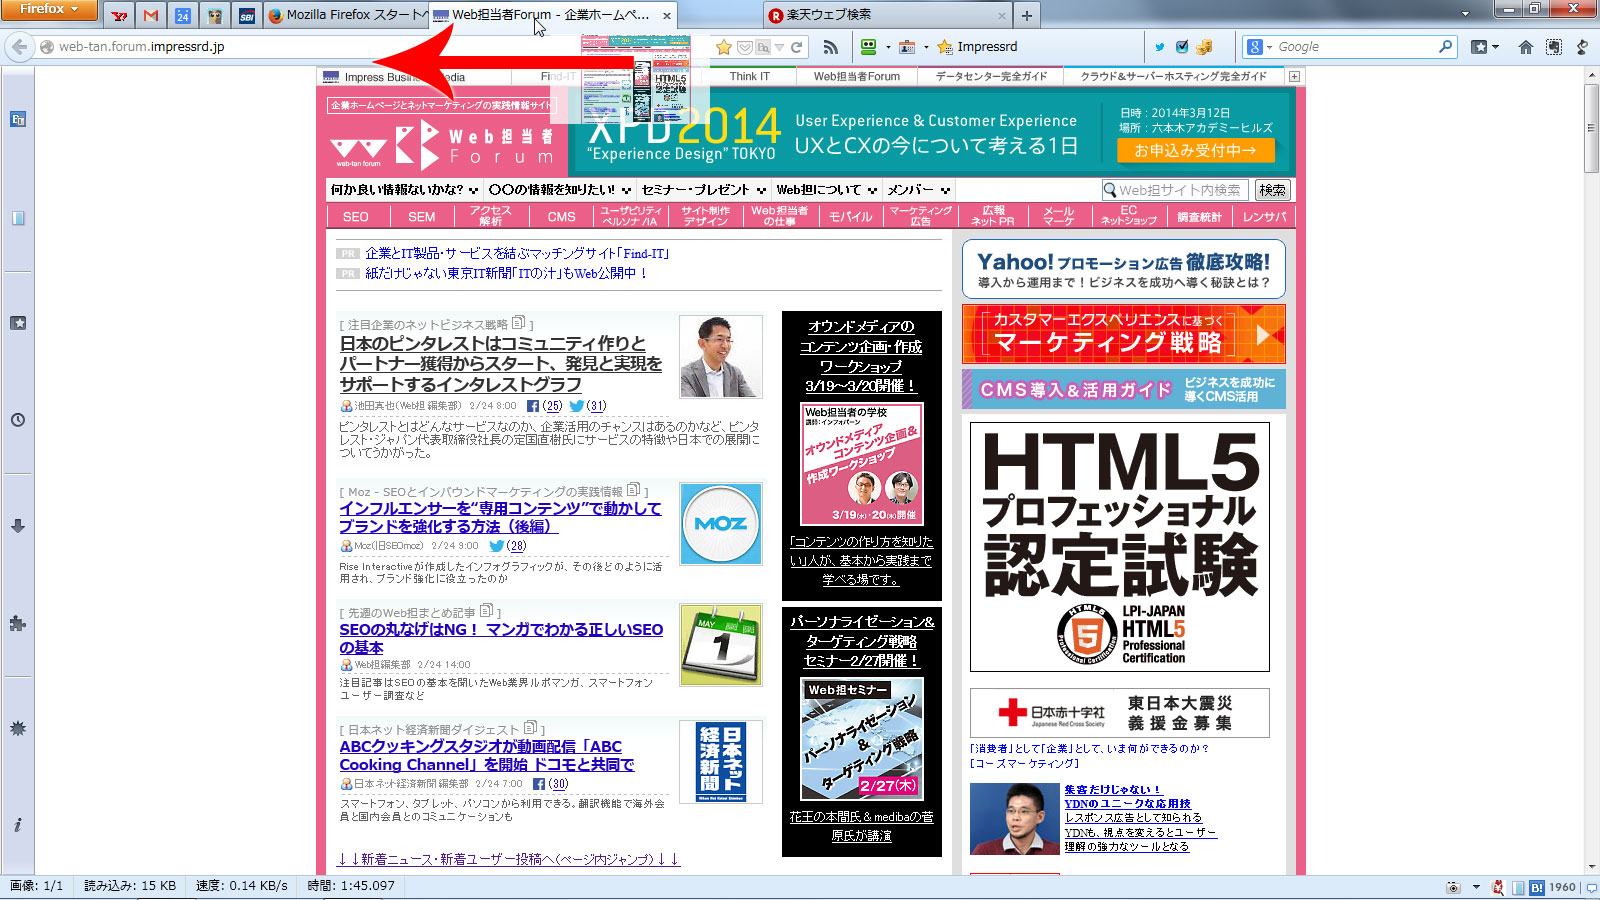Click the Think IT site tab
Image resolution: width=1600 pixels, height=900 pixels.
pyautogui.click(x=750, y=76)
